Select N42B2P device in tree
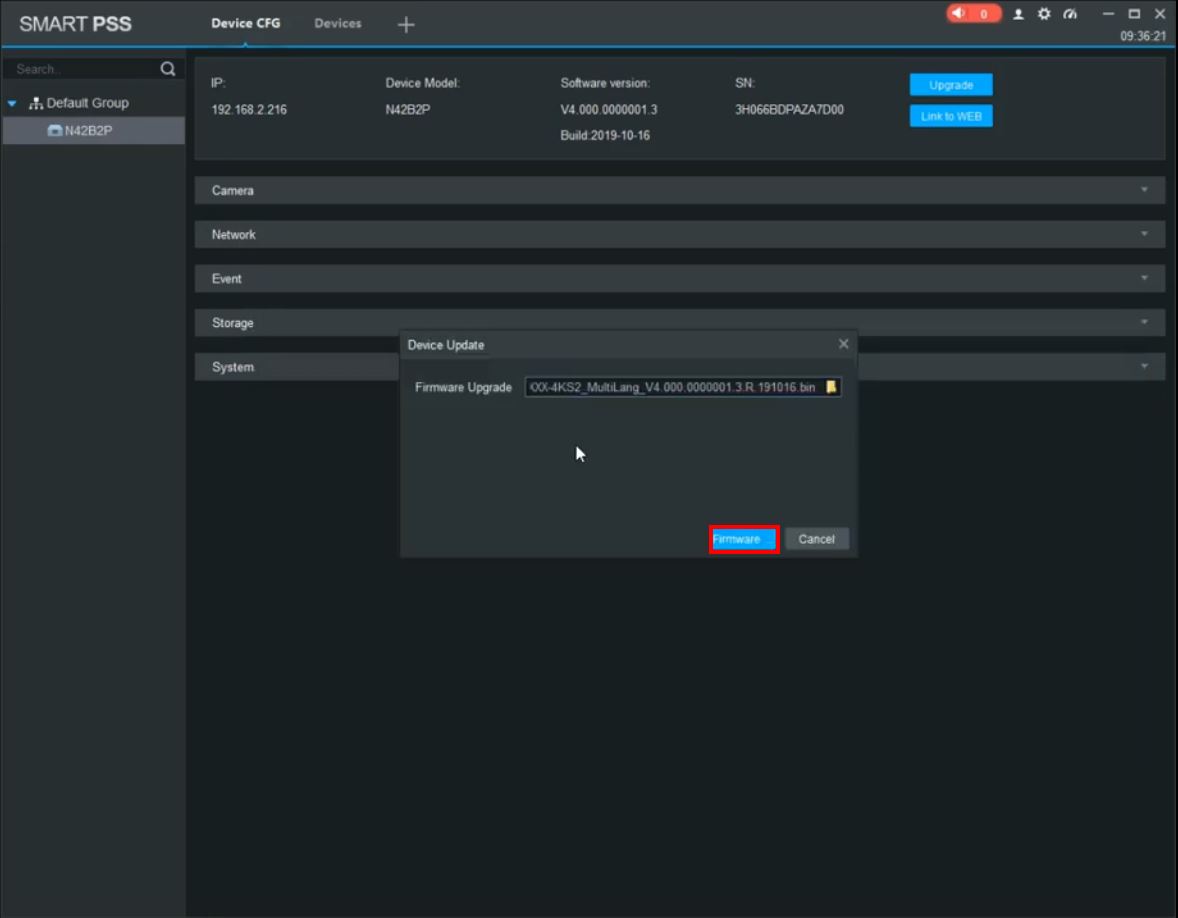 click(88, 130)
